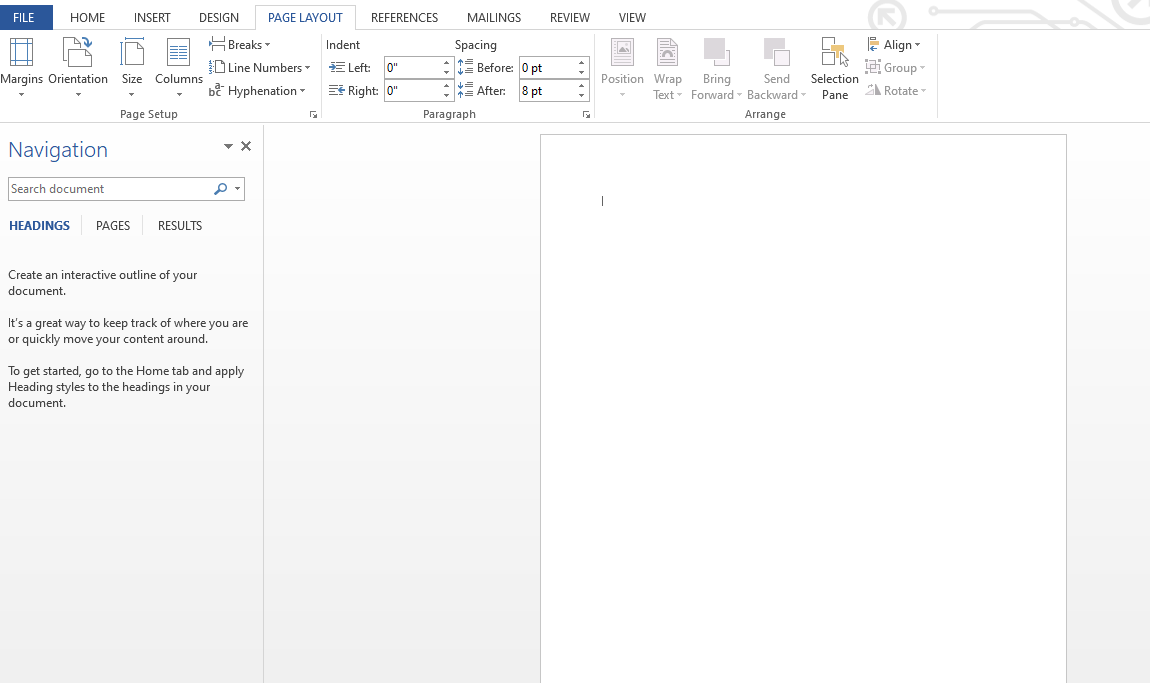This screenshot has height=683, width=1150.
Task: Open the Paragraph dialog launcher
Action: pyautogui.click(x=586, y=114)
